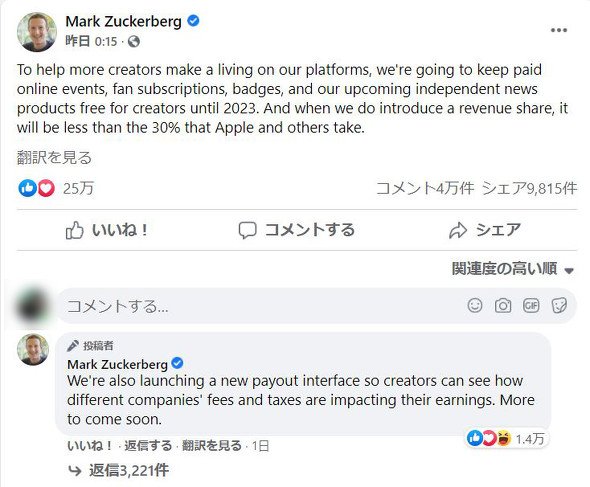The width and height of the screenshot is (590, 487).
Task: Expand the 返信3,221件 replies
Action: point(119,470)
